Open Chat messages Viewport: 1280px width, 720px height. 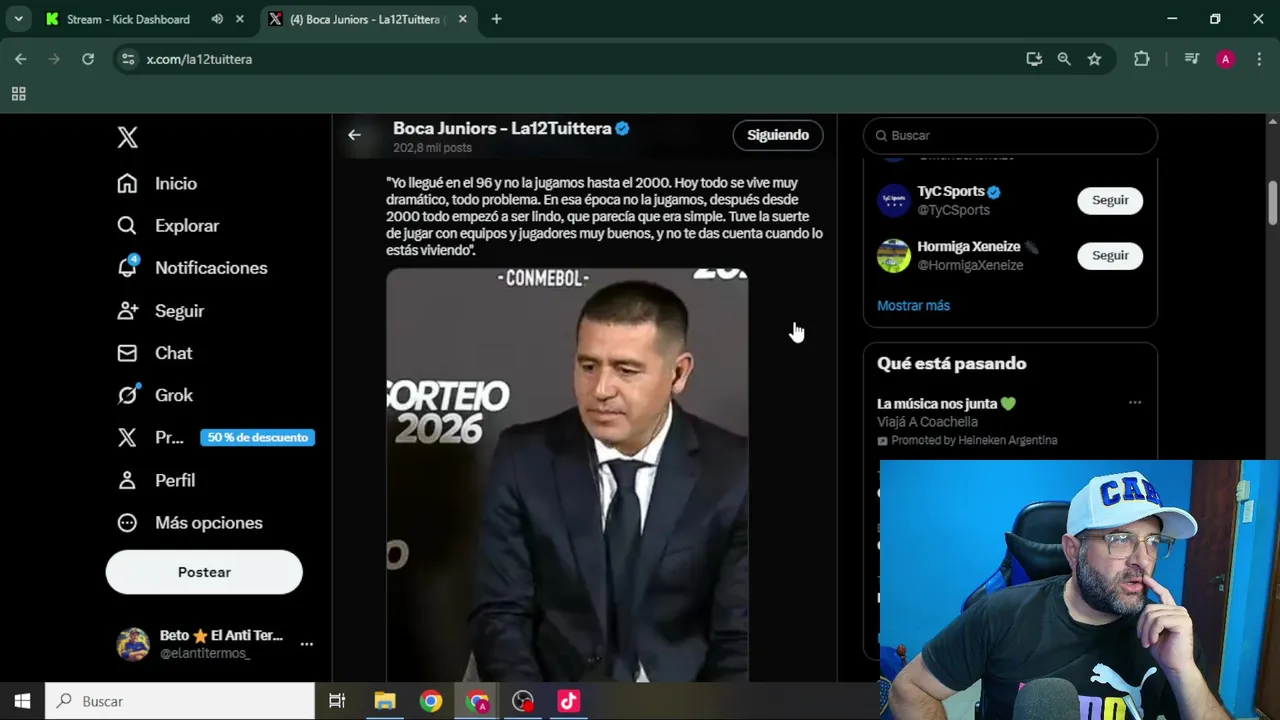coord(154,353)
